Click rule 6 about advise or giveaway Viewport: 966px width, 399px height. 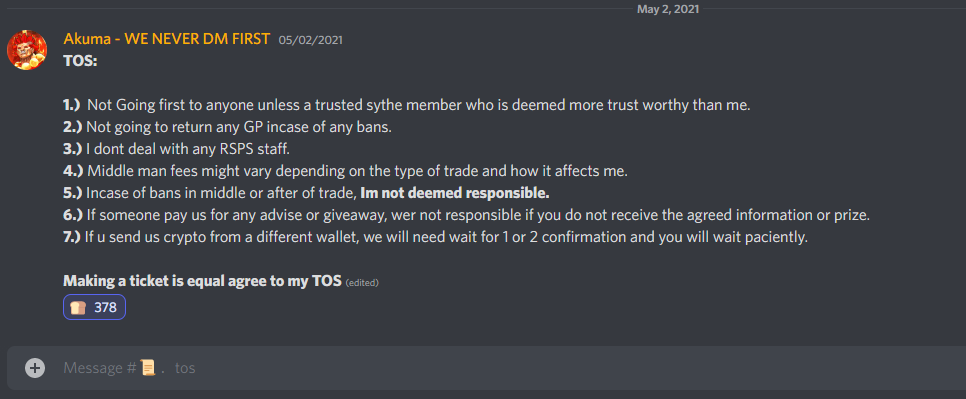(x=466, y=216)
